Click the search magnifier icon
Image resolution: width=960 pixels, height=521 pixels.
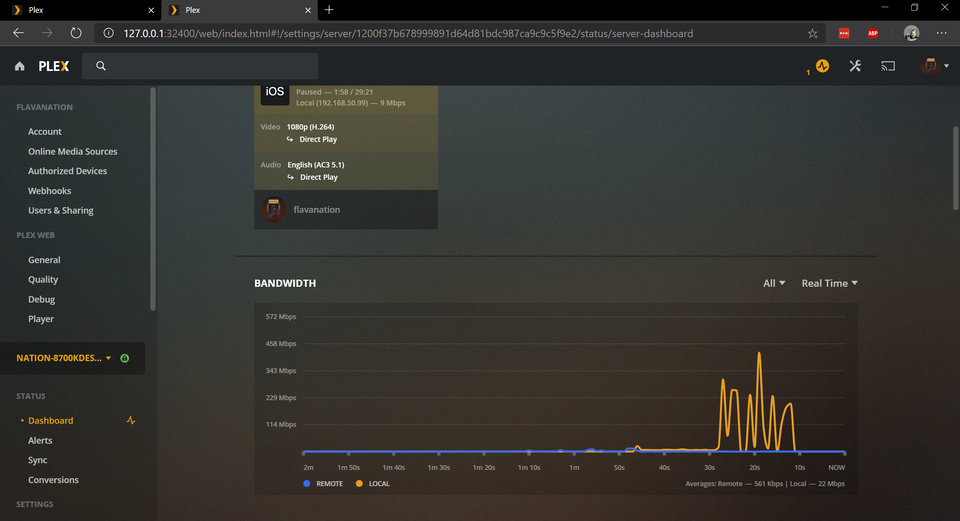tap(101, 66)
